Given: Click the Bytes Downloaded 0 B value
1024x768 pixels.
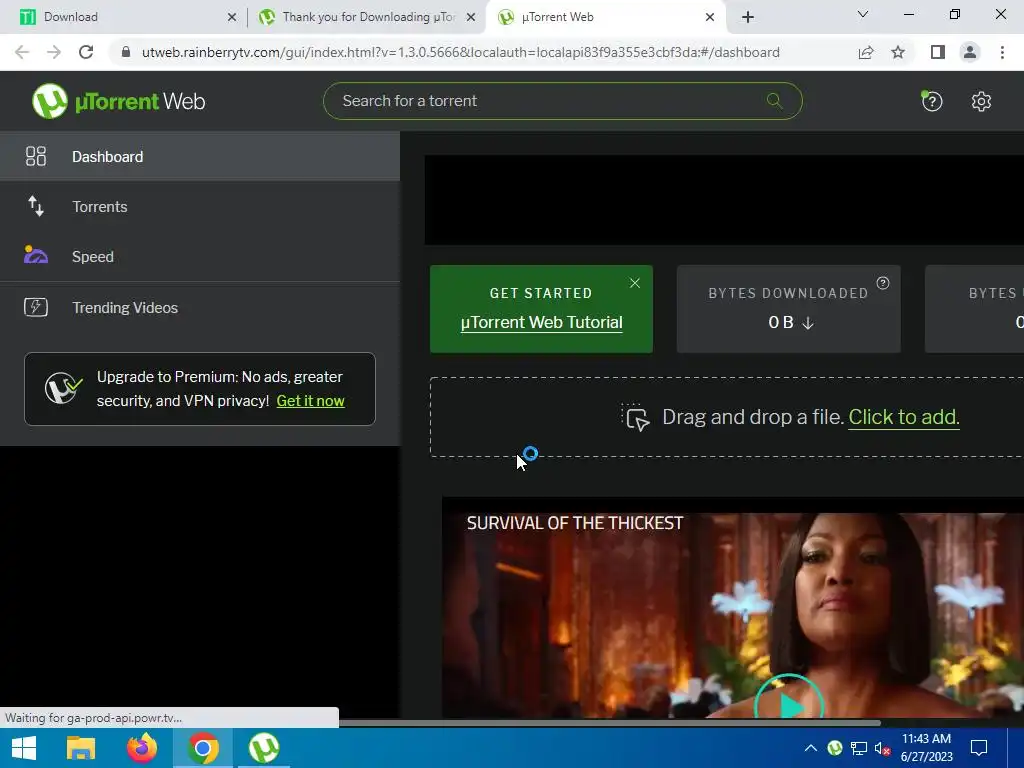Looking at the screenshot, I should tap(790, 323).
